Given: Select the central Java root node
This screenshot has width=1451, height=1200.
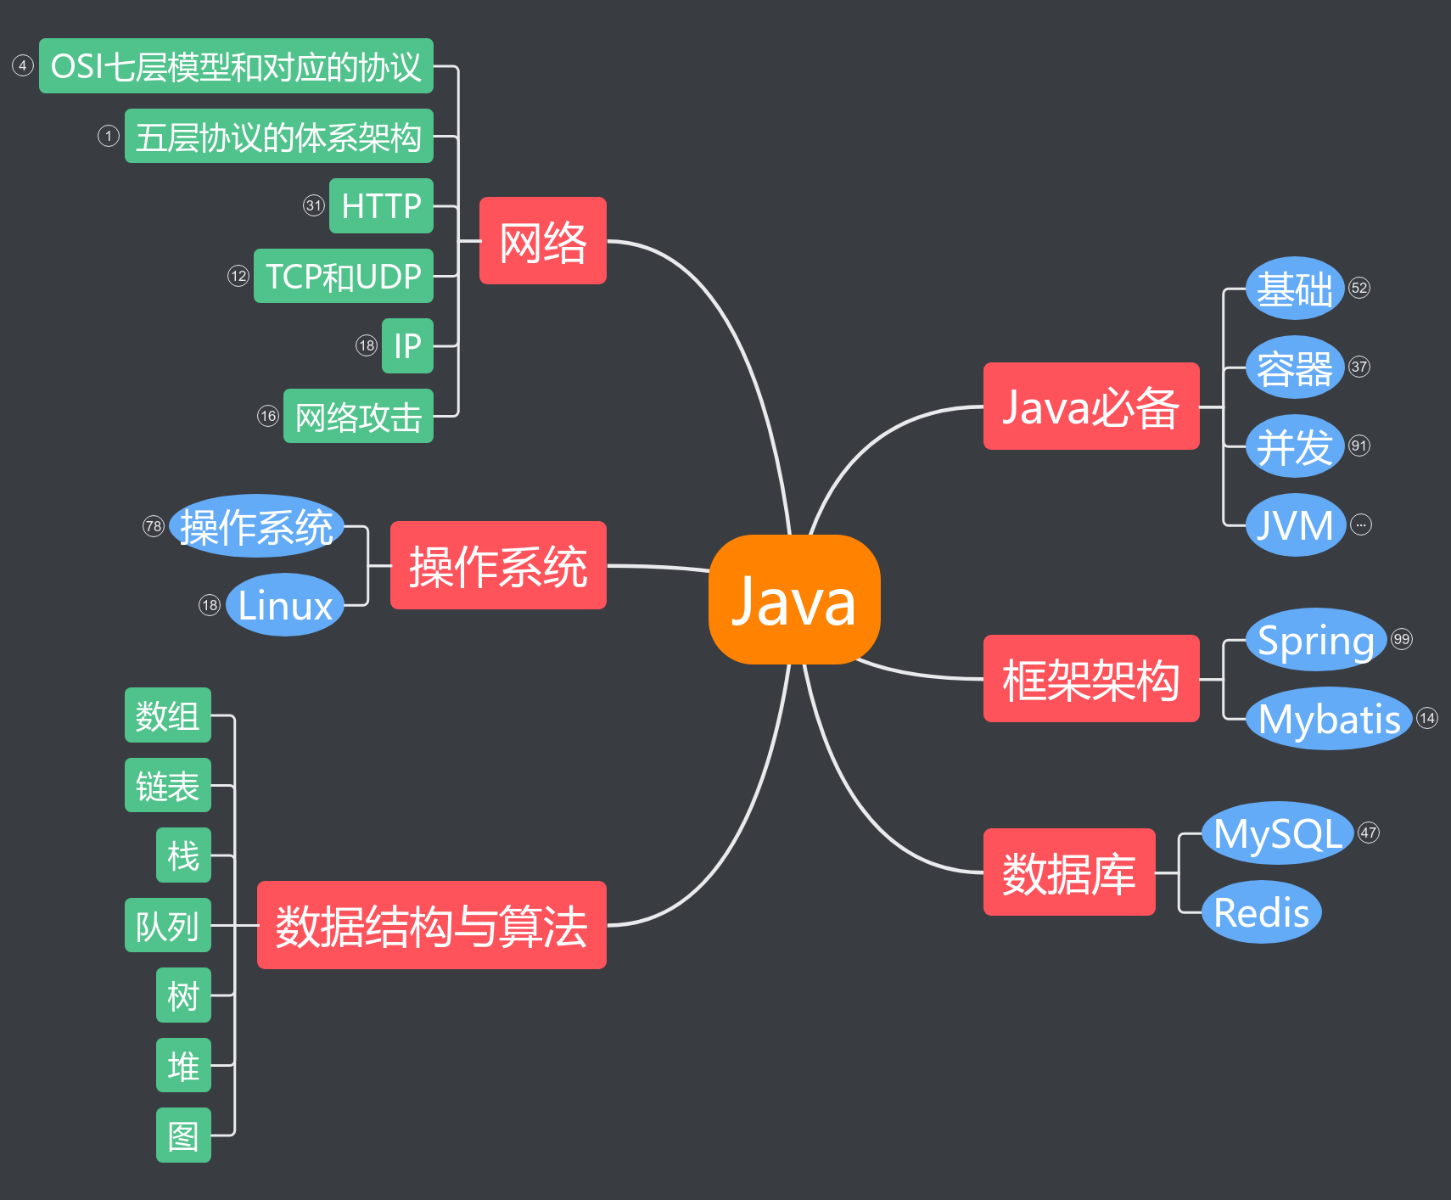Looking at the screenshot, I should 794,601.
